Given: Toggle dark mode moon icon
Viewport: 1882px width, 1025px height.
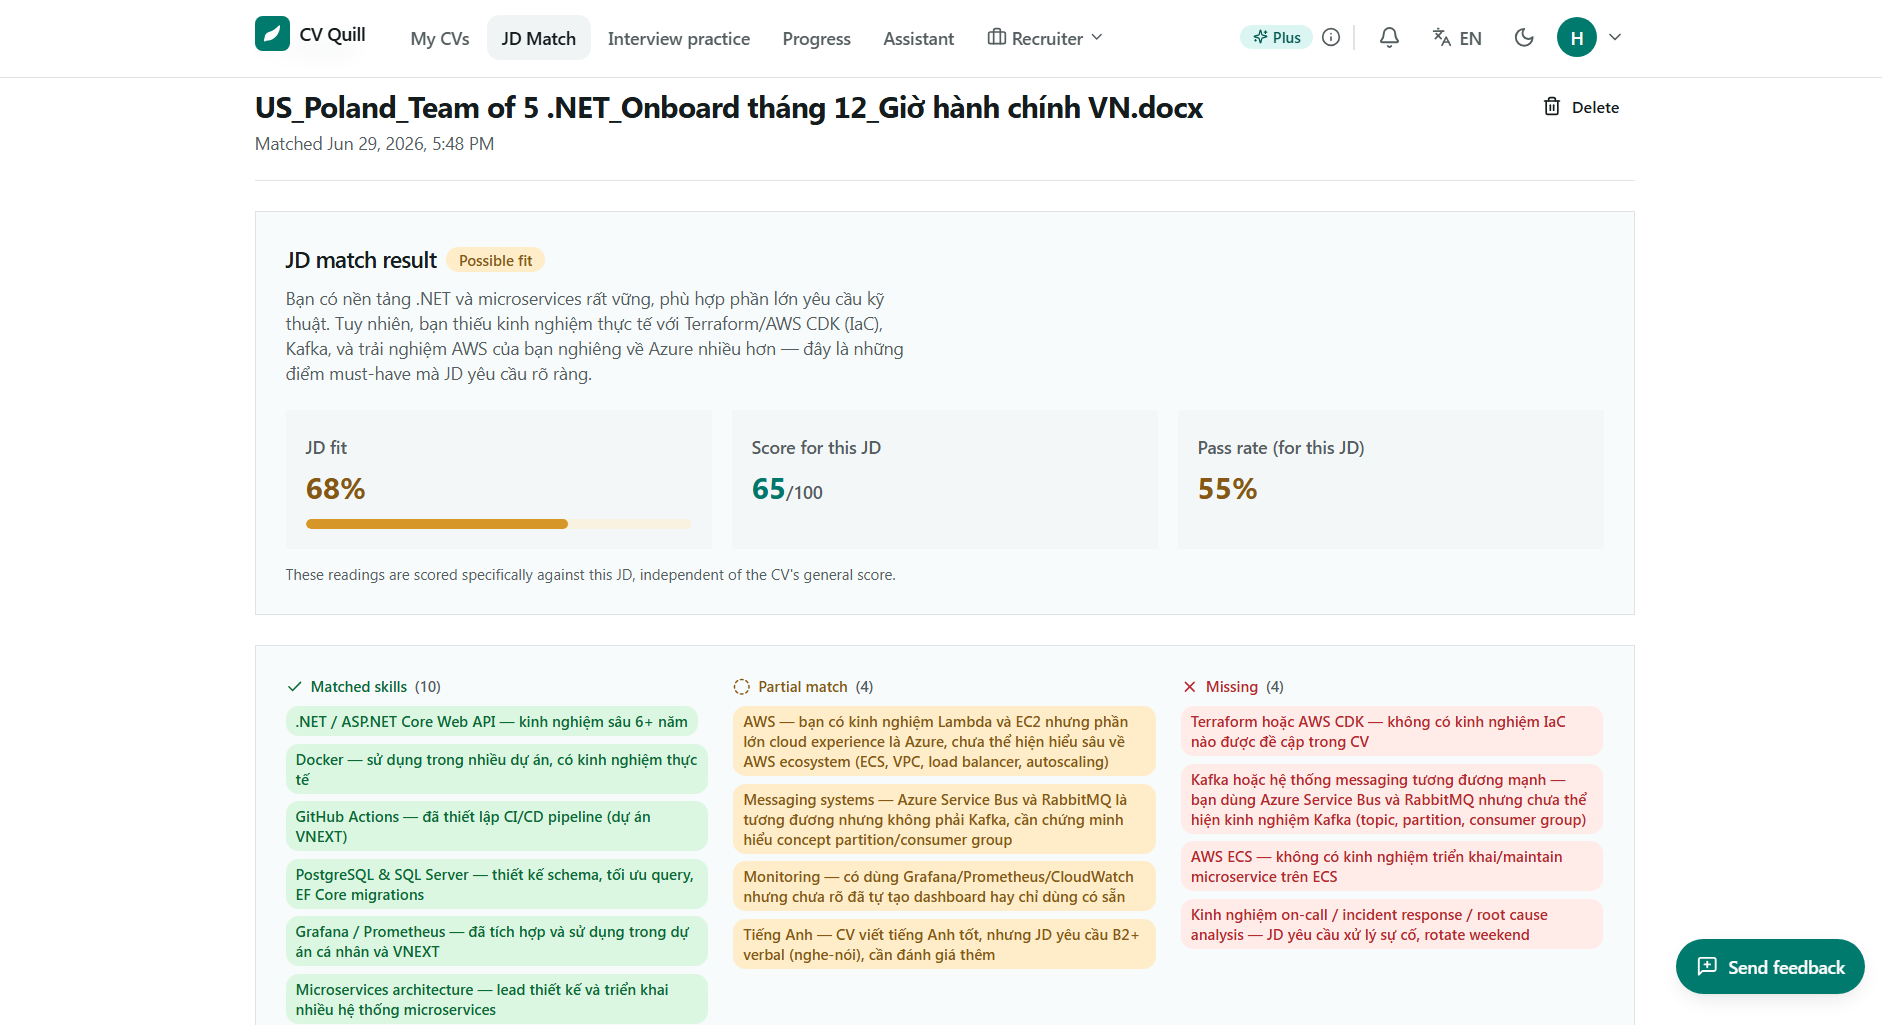Looking at the screenshot, I should 1524,37.
